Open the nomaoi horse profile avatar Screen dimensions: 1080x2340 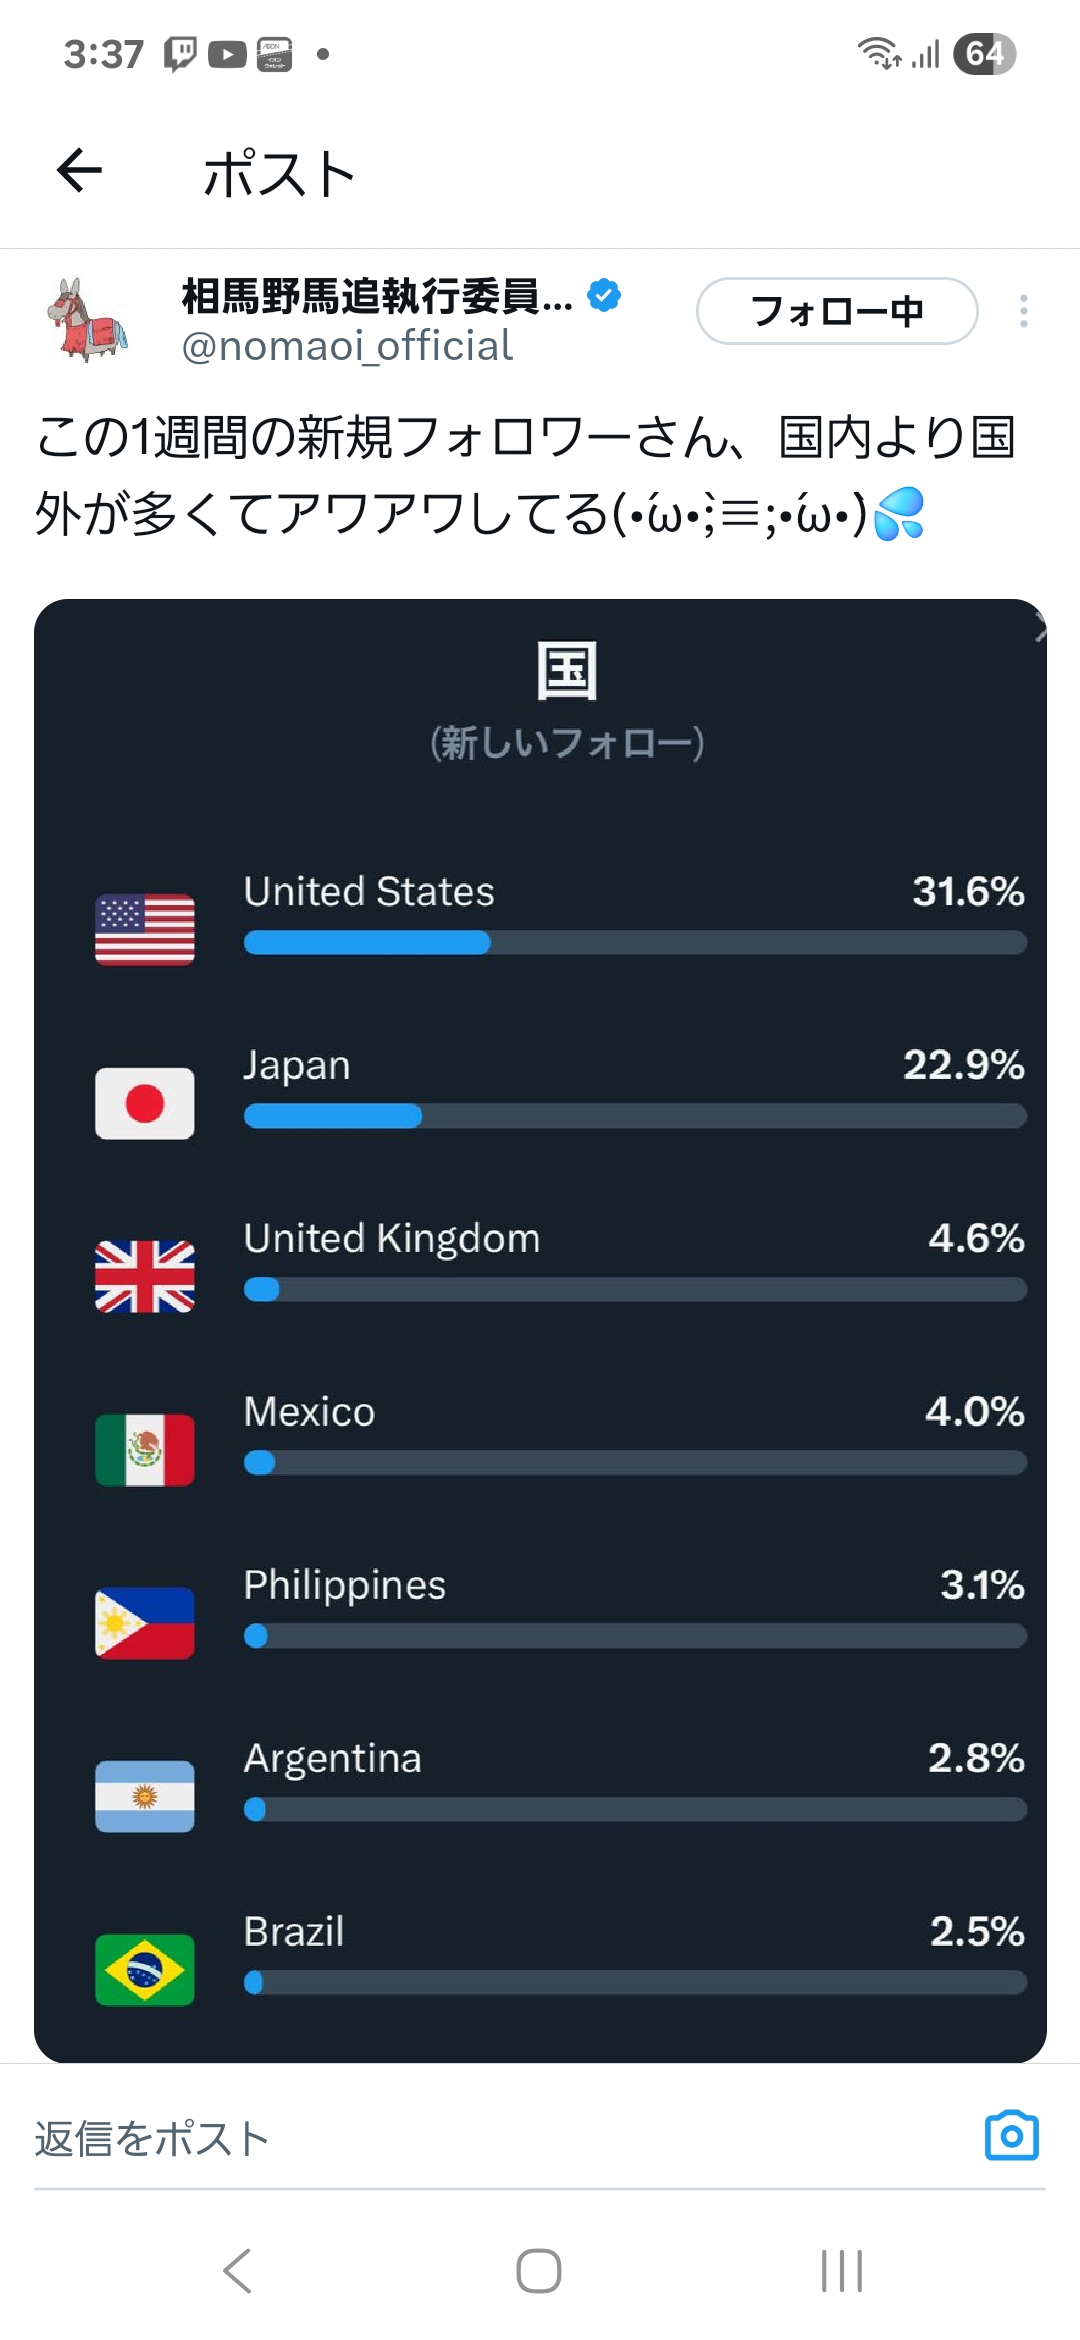click(88, 320)
